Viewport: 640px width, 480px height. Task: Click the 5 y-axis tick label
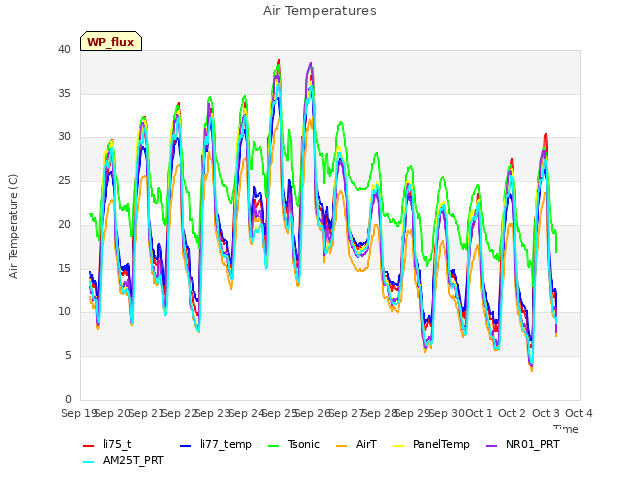click(x=68, y=356)
